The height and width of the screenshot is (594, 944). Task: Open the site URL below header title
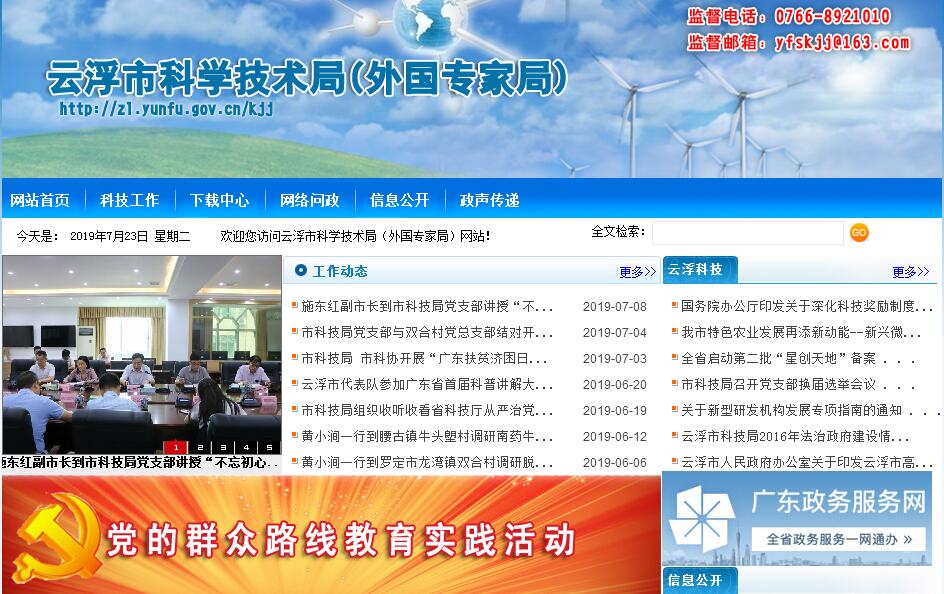(166, 109)
